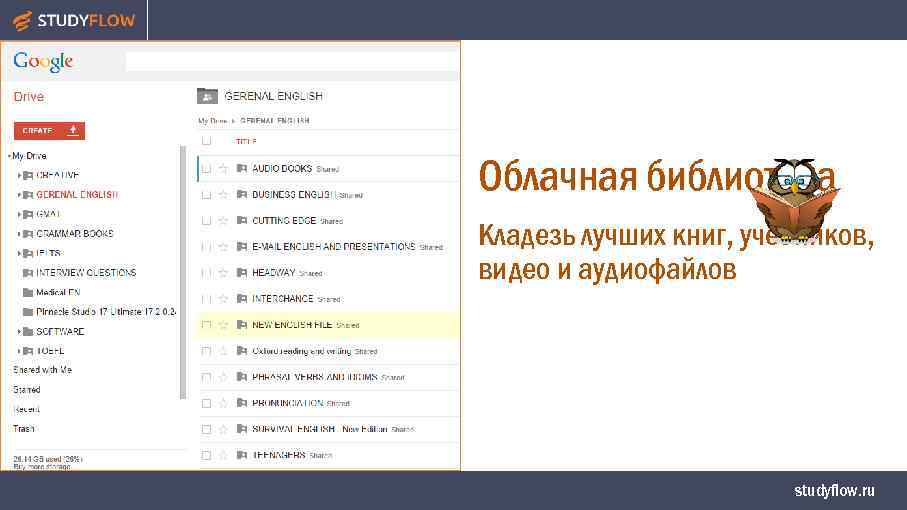The height and width of the screenshot is (510, 907).
Task: Star the SURVIVAL ENGLISH folder
Action: pos(223,429)
